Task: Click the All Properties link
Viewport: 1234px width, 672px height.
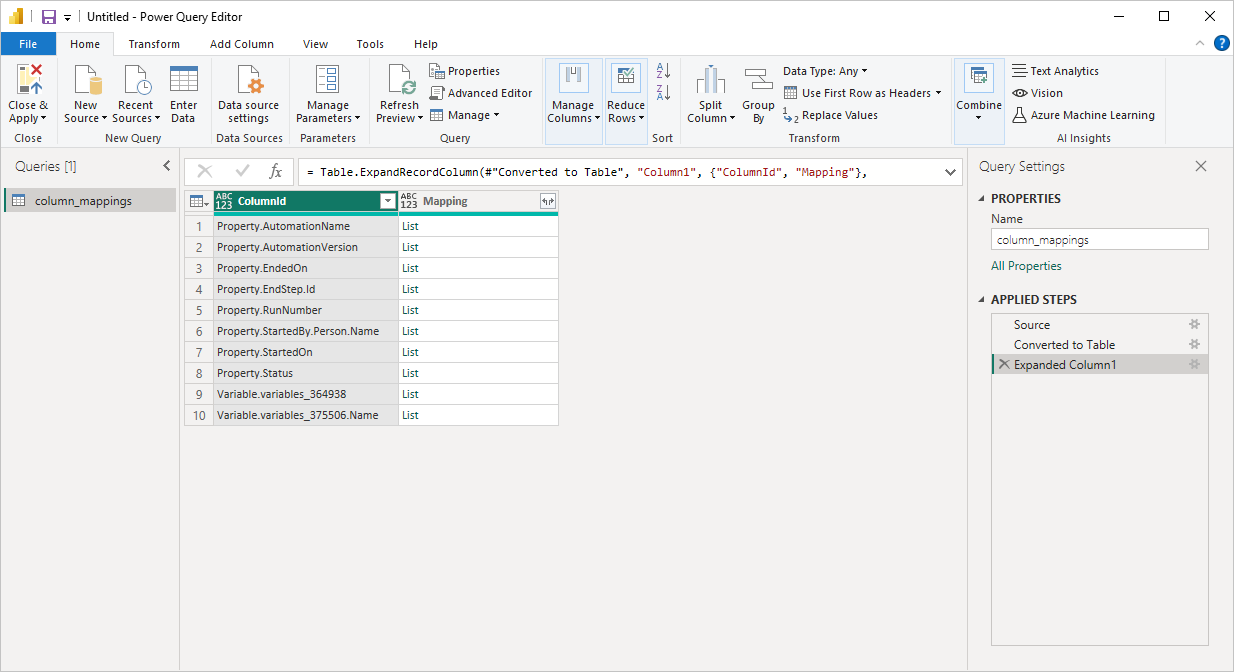Action: (1026, 266)
